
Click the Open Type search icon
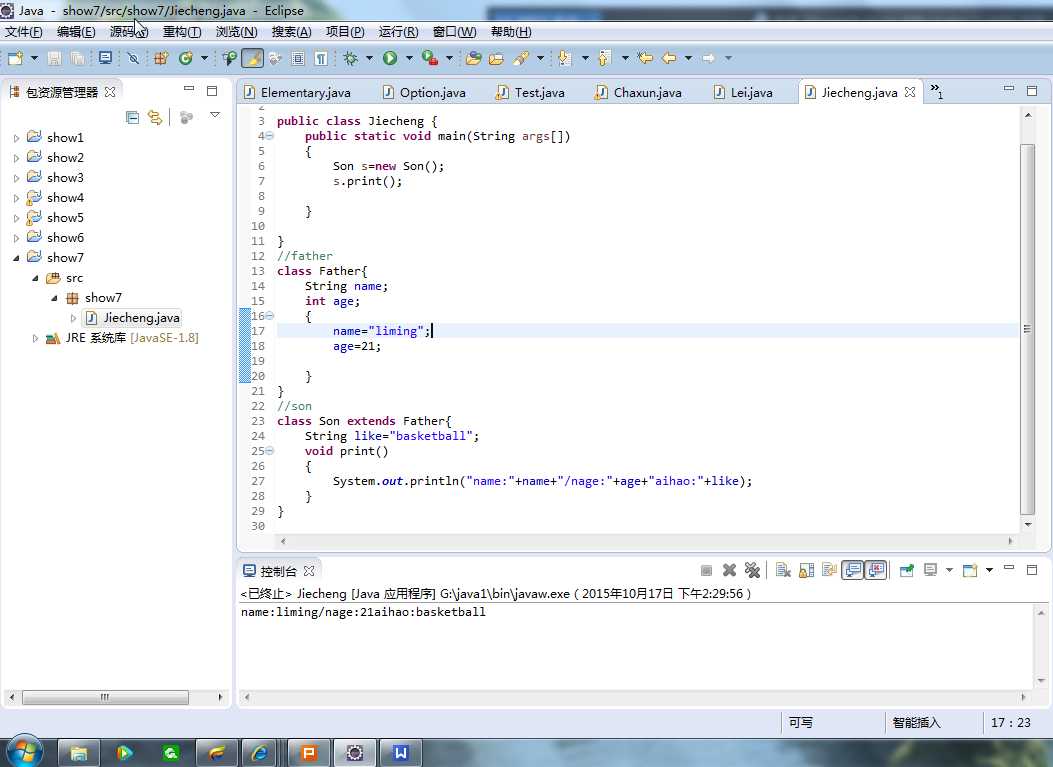(x=230, y=58)
